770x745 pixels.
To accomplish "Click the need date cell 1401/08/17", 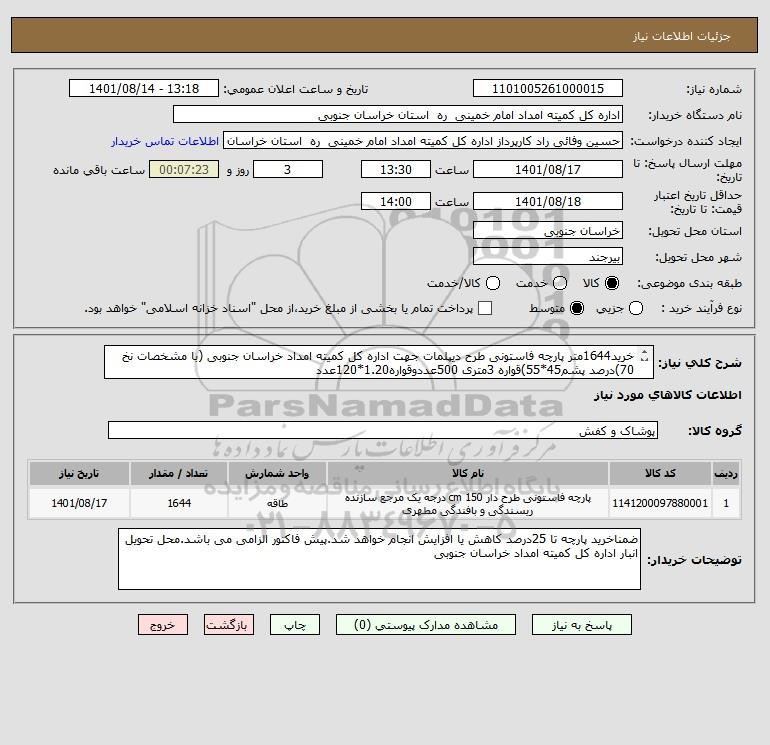I will 79,503.
